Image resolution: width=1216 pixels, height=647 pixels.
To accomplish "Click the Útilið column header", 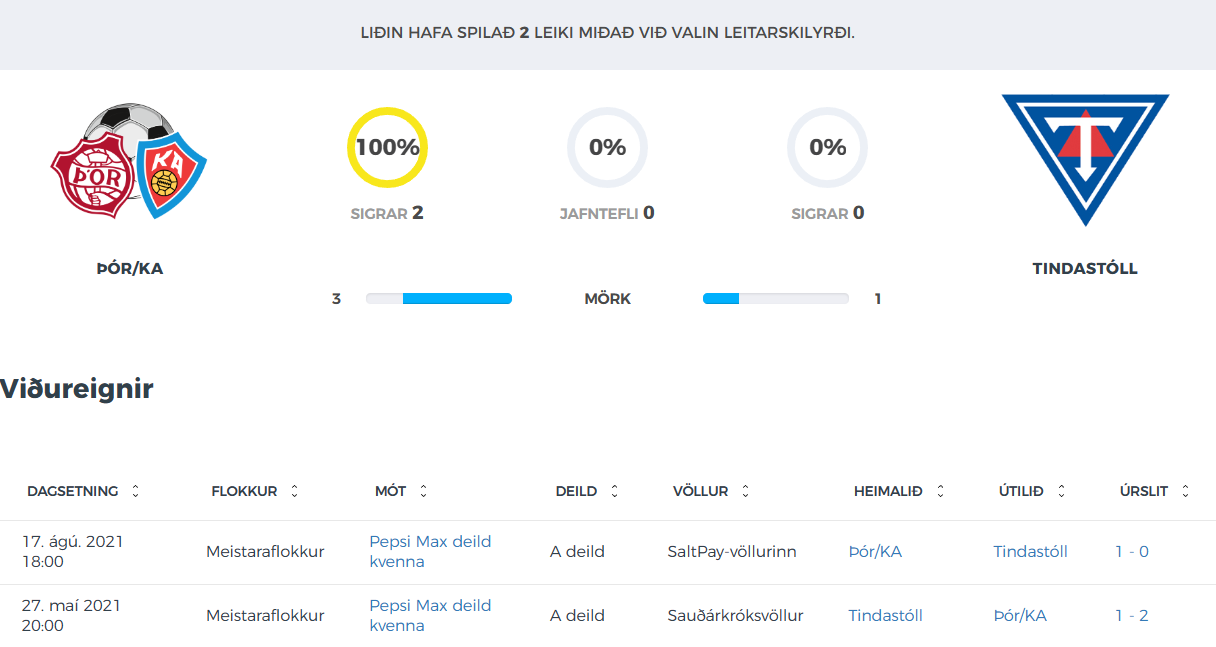I will pyautogui.click(x=1021, y=491).
